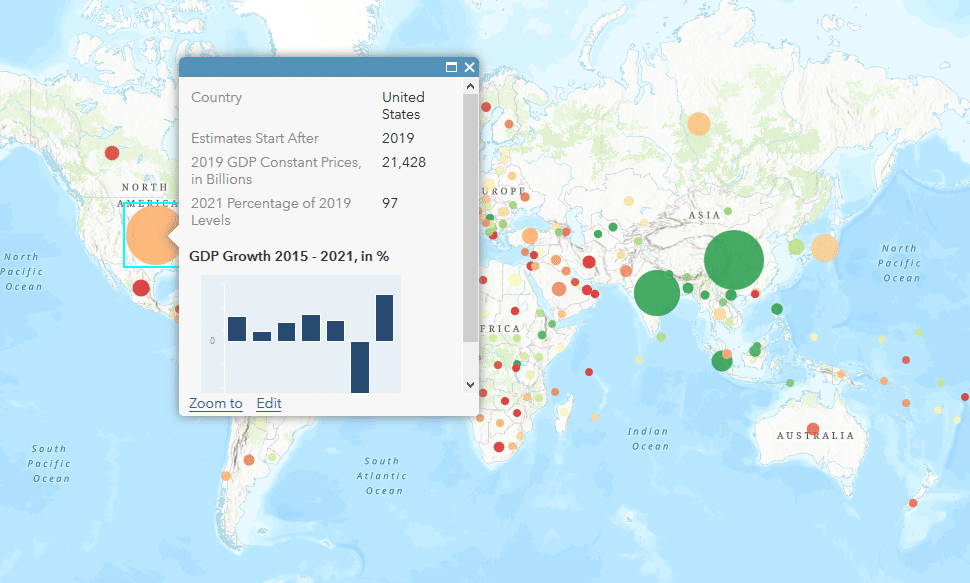Click '2021 Percentage of 2019 Levels' label
970x583 pixels.
tap(271, 212)
